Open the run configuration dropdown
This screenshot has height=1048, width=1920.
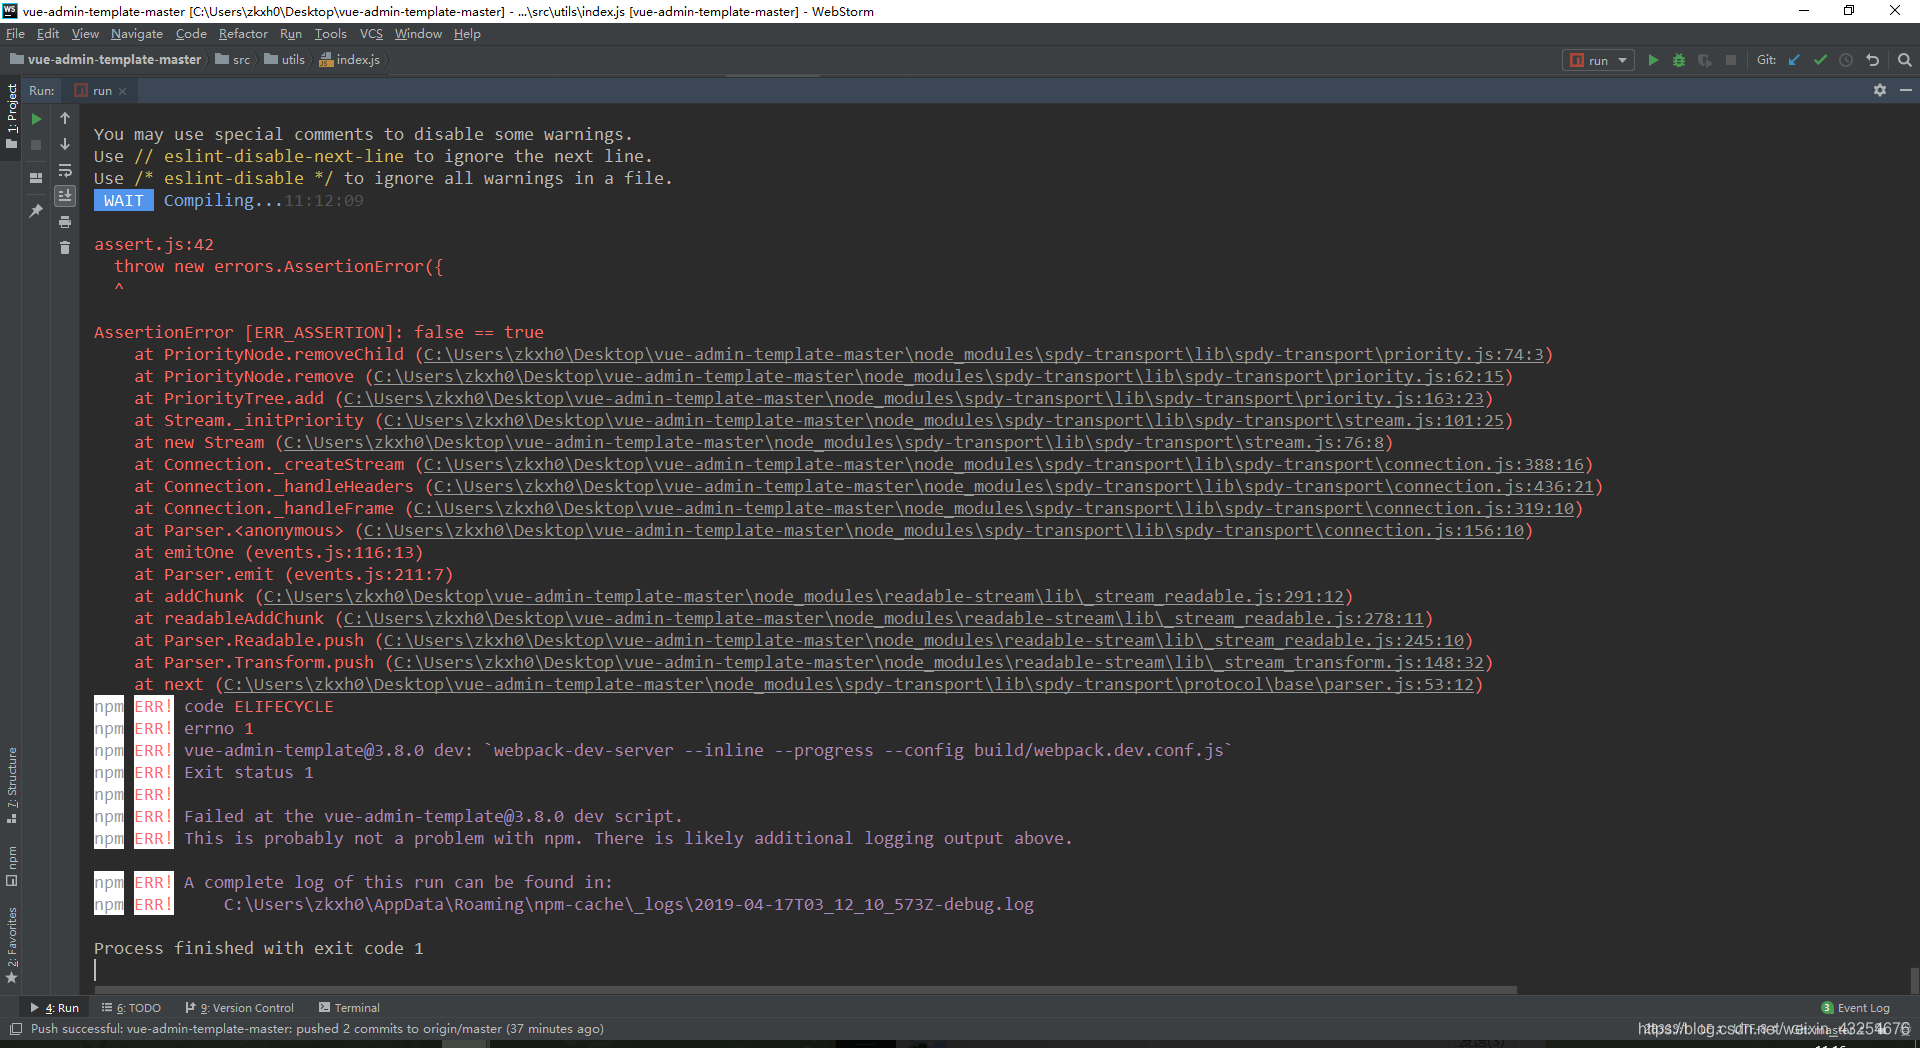pyautogui.click(x=1598, y=61)
